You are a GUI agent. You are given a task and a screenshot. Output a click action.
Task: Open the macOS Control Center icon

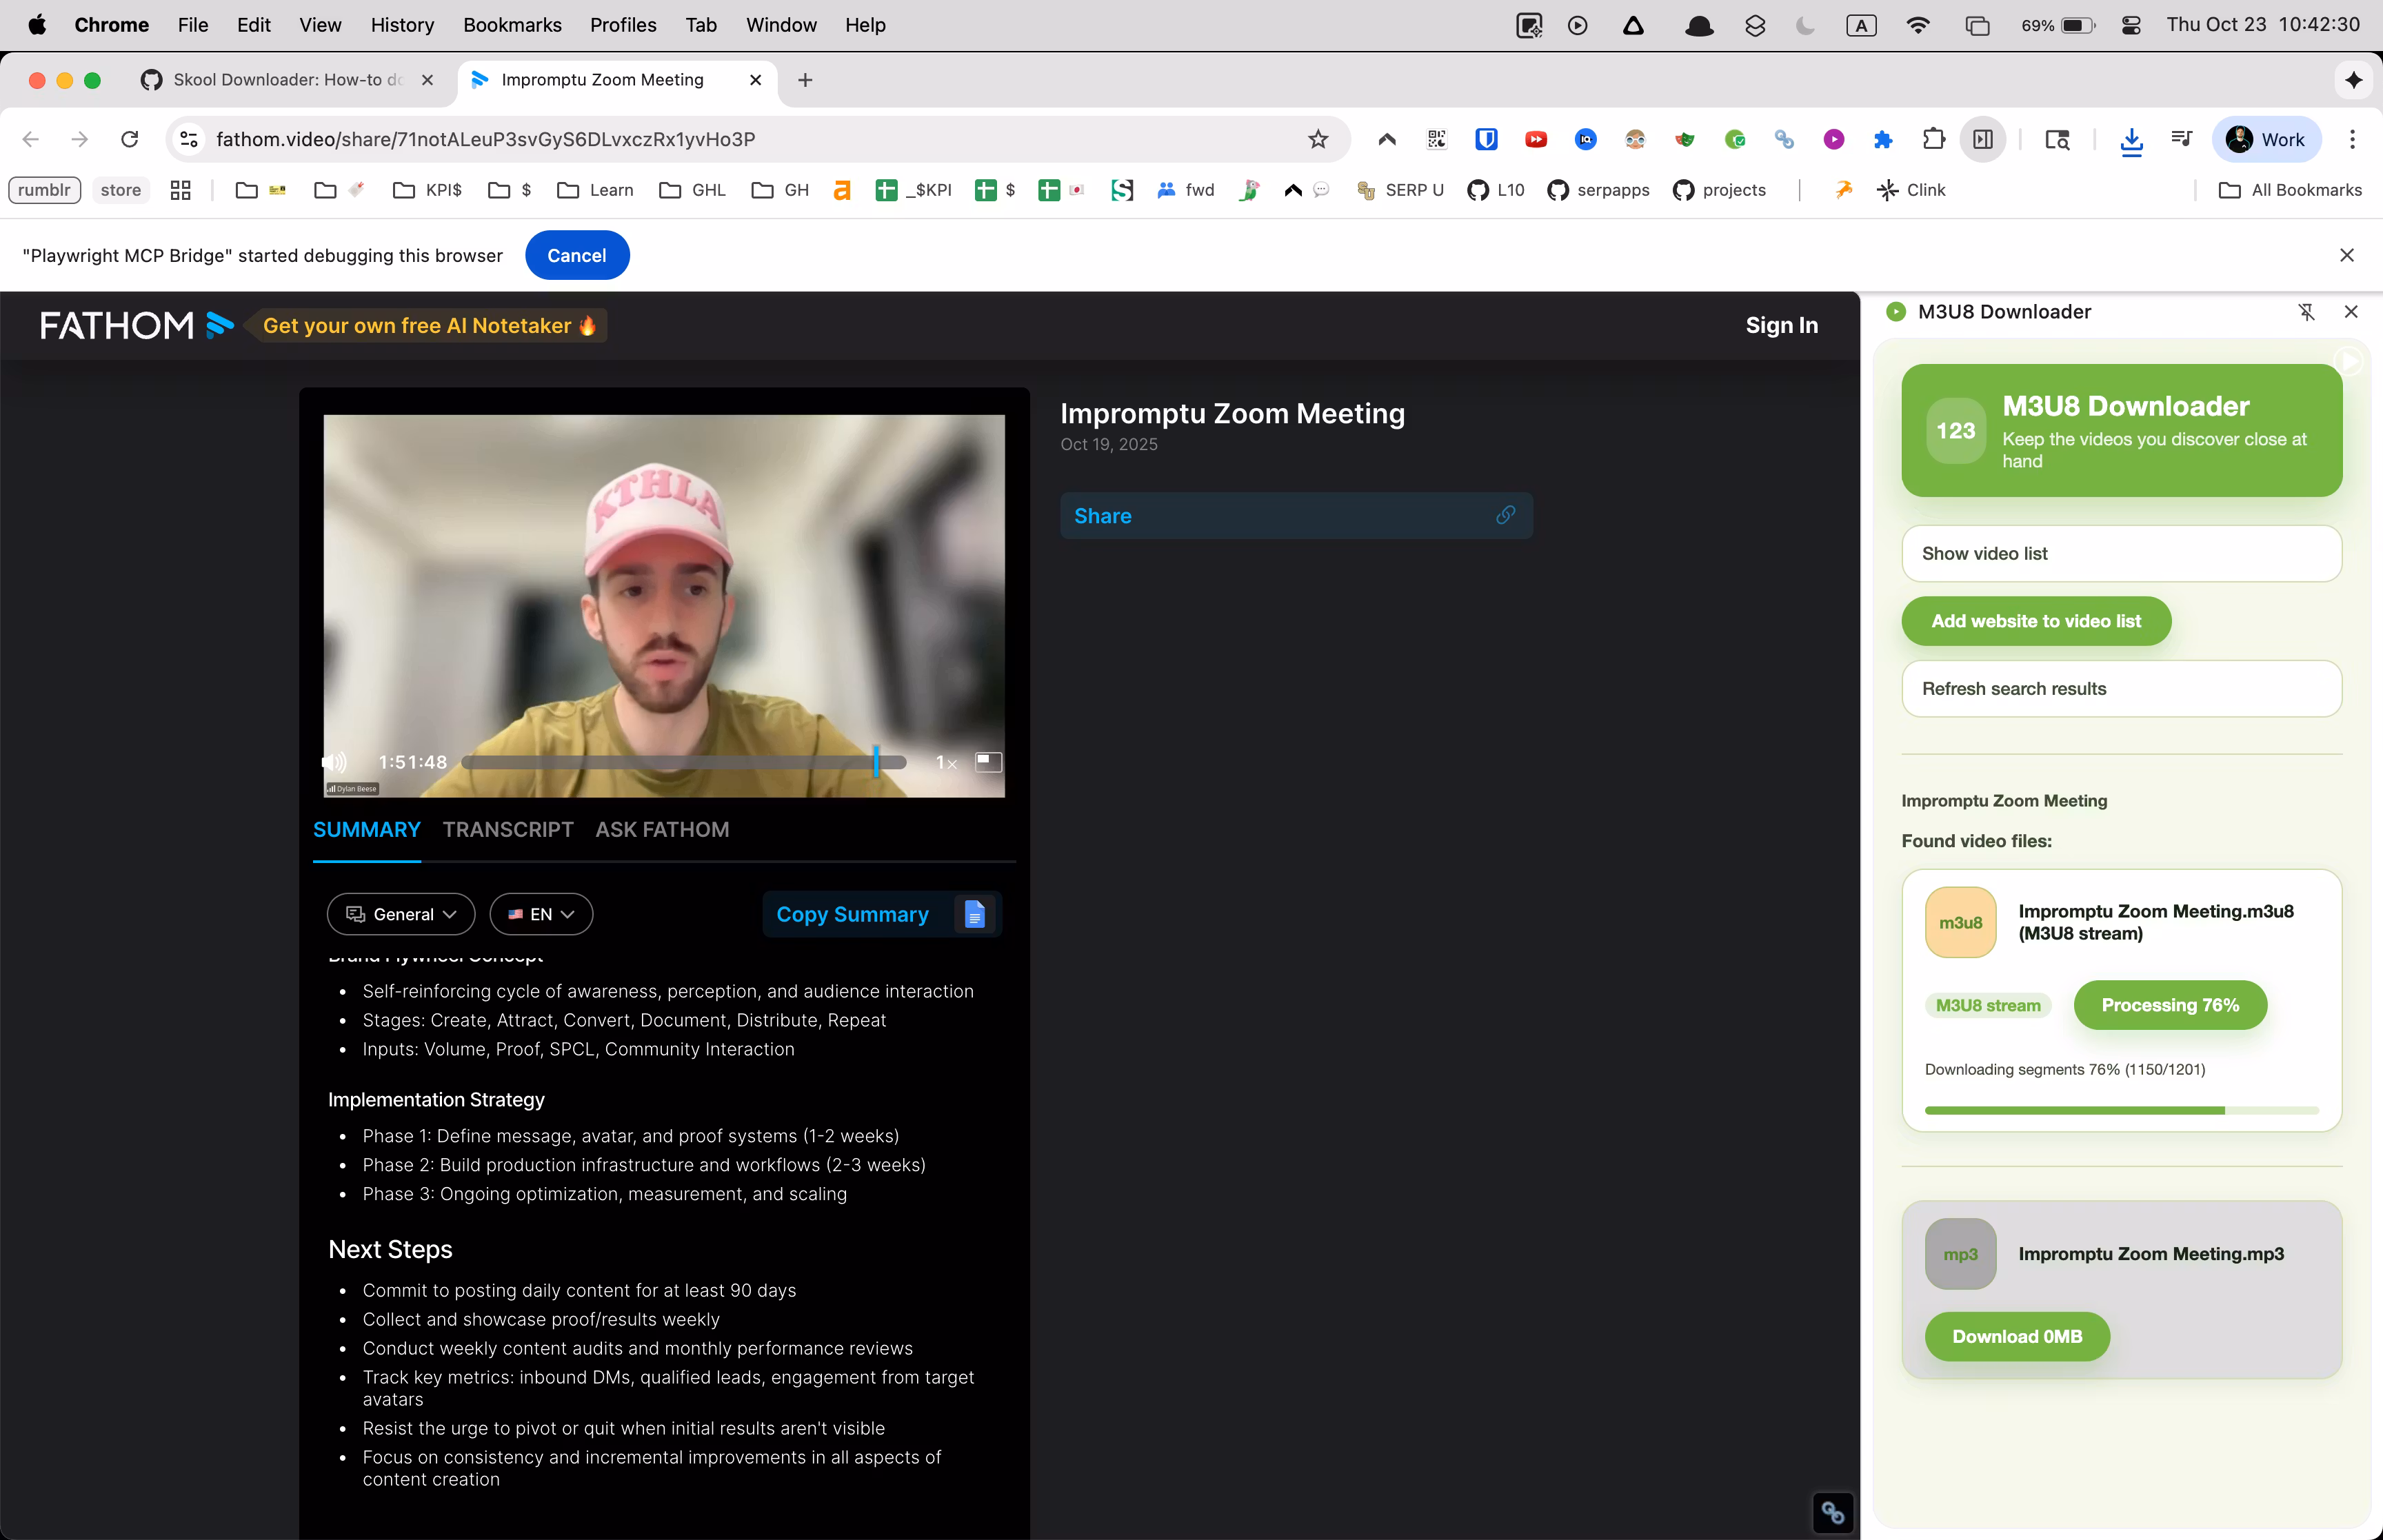pos(2131,25)
